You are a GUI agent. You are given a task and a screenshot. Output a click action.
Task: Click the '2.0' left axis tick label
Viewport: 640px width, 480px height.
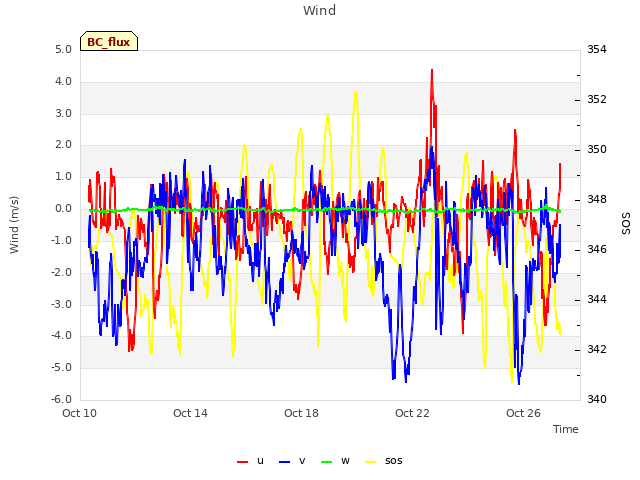coord(64,145)
